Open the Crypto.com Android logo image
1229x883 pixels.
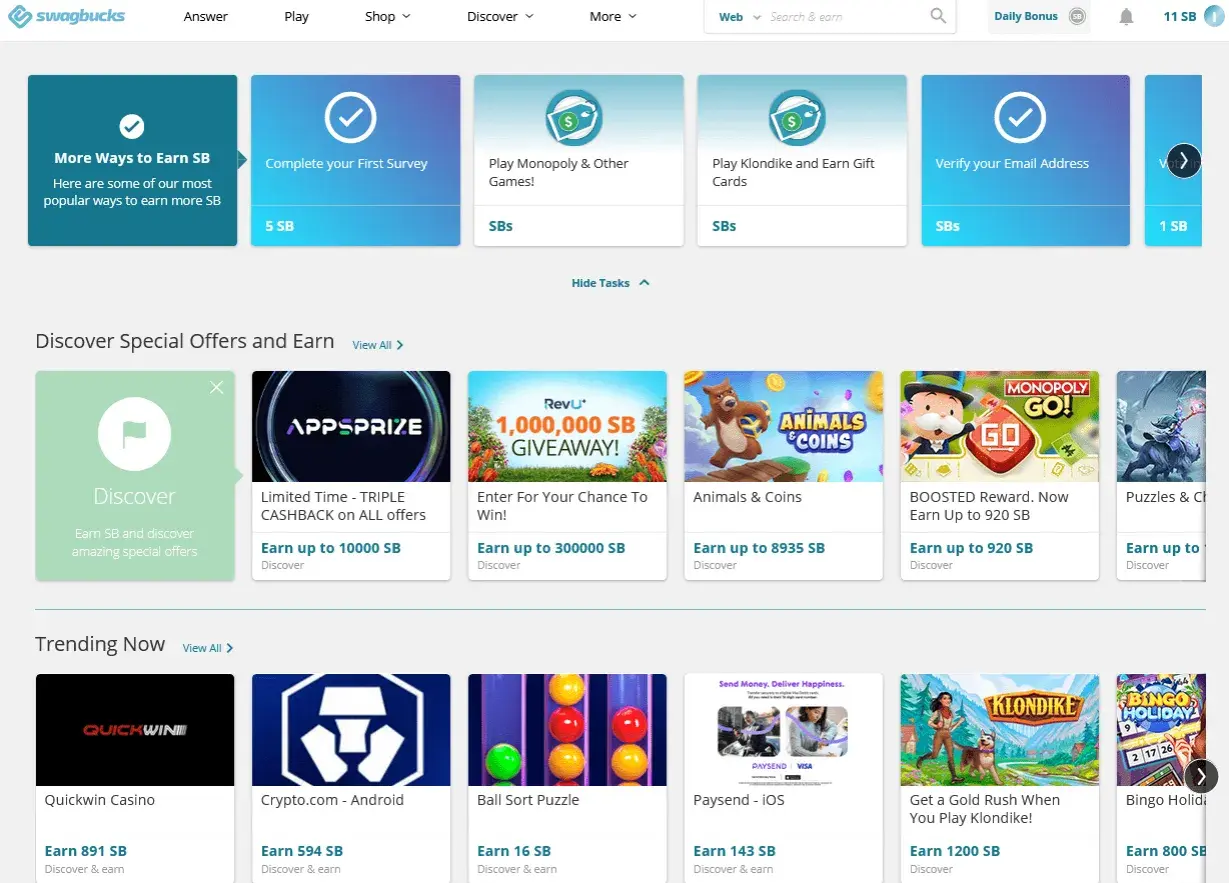point(351,730)
